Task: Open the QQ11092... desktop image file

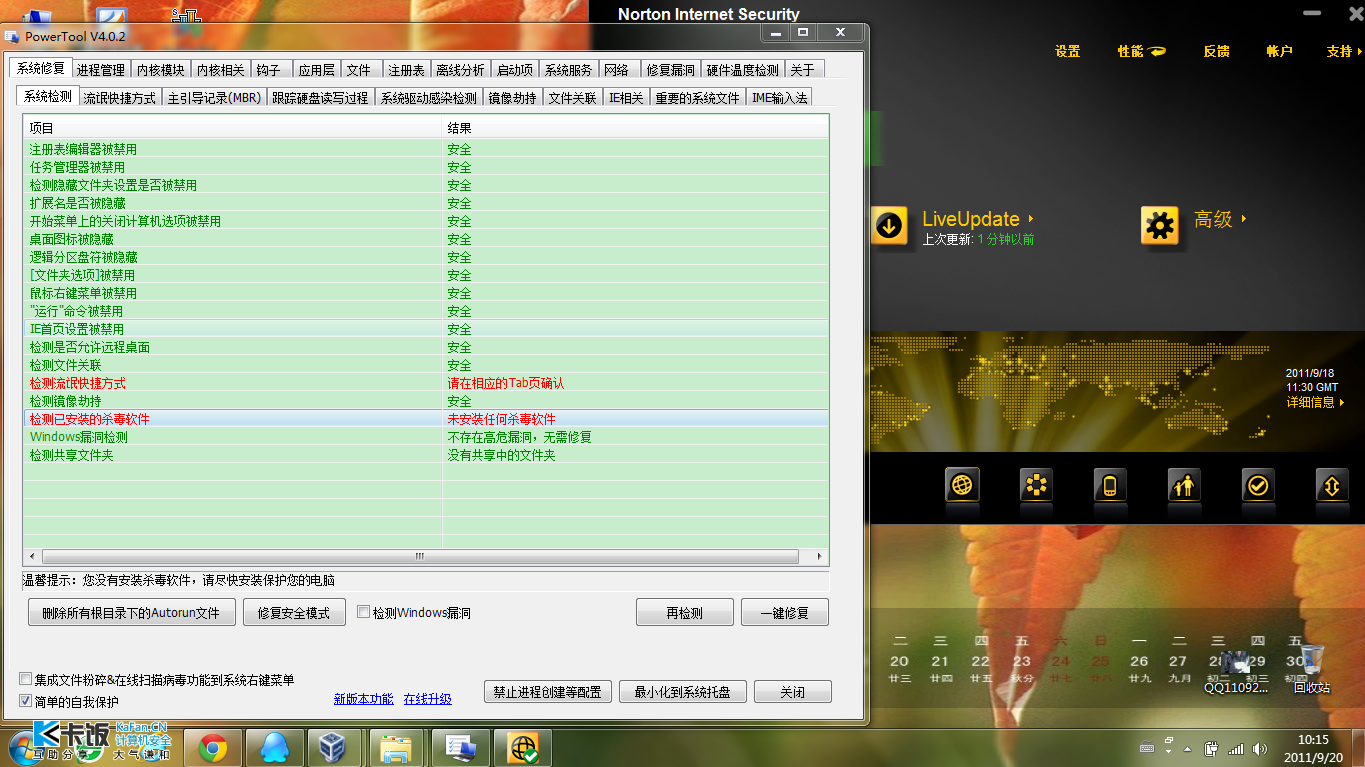Action: pos(1236,672)
